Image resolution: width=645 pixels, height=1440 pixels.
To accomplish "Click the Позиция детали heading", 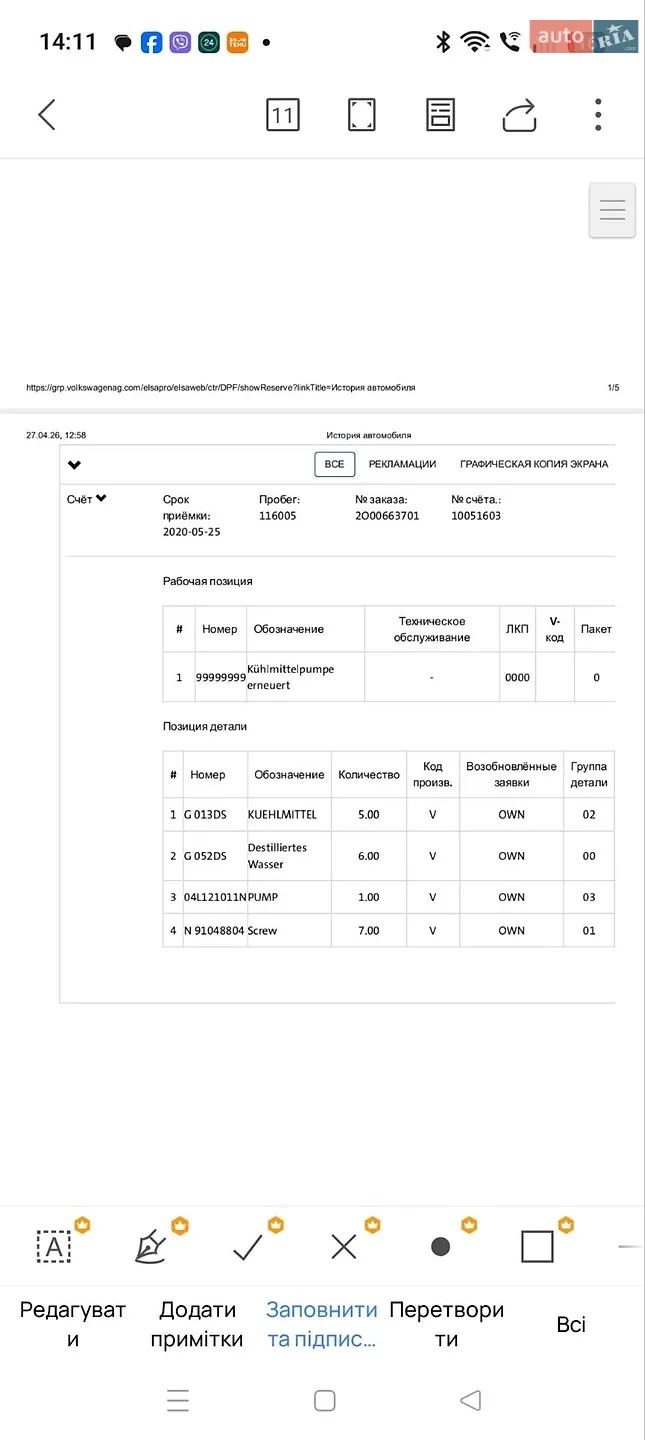I will 205,726.
